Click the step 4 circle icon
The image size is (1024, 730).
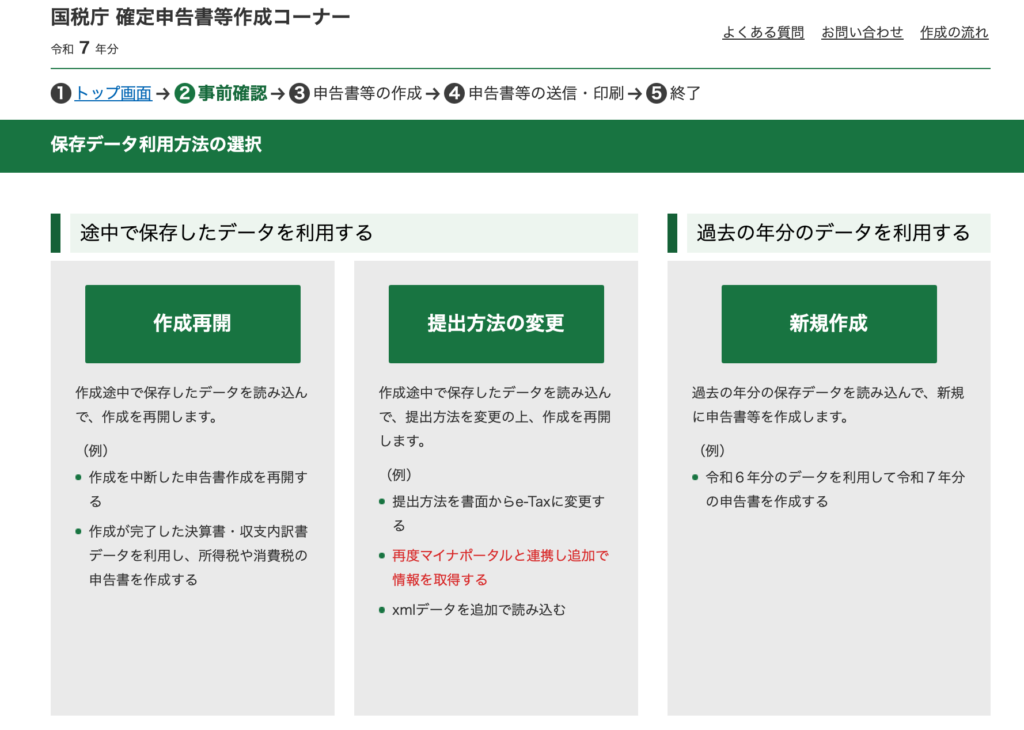tap(455, 94)
